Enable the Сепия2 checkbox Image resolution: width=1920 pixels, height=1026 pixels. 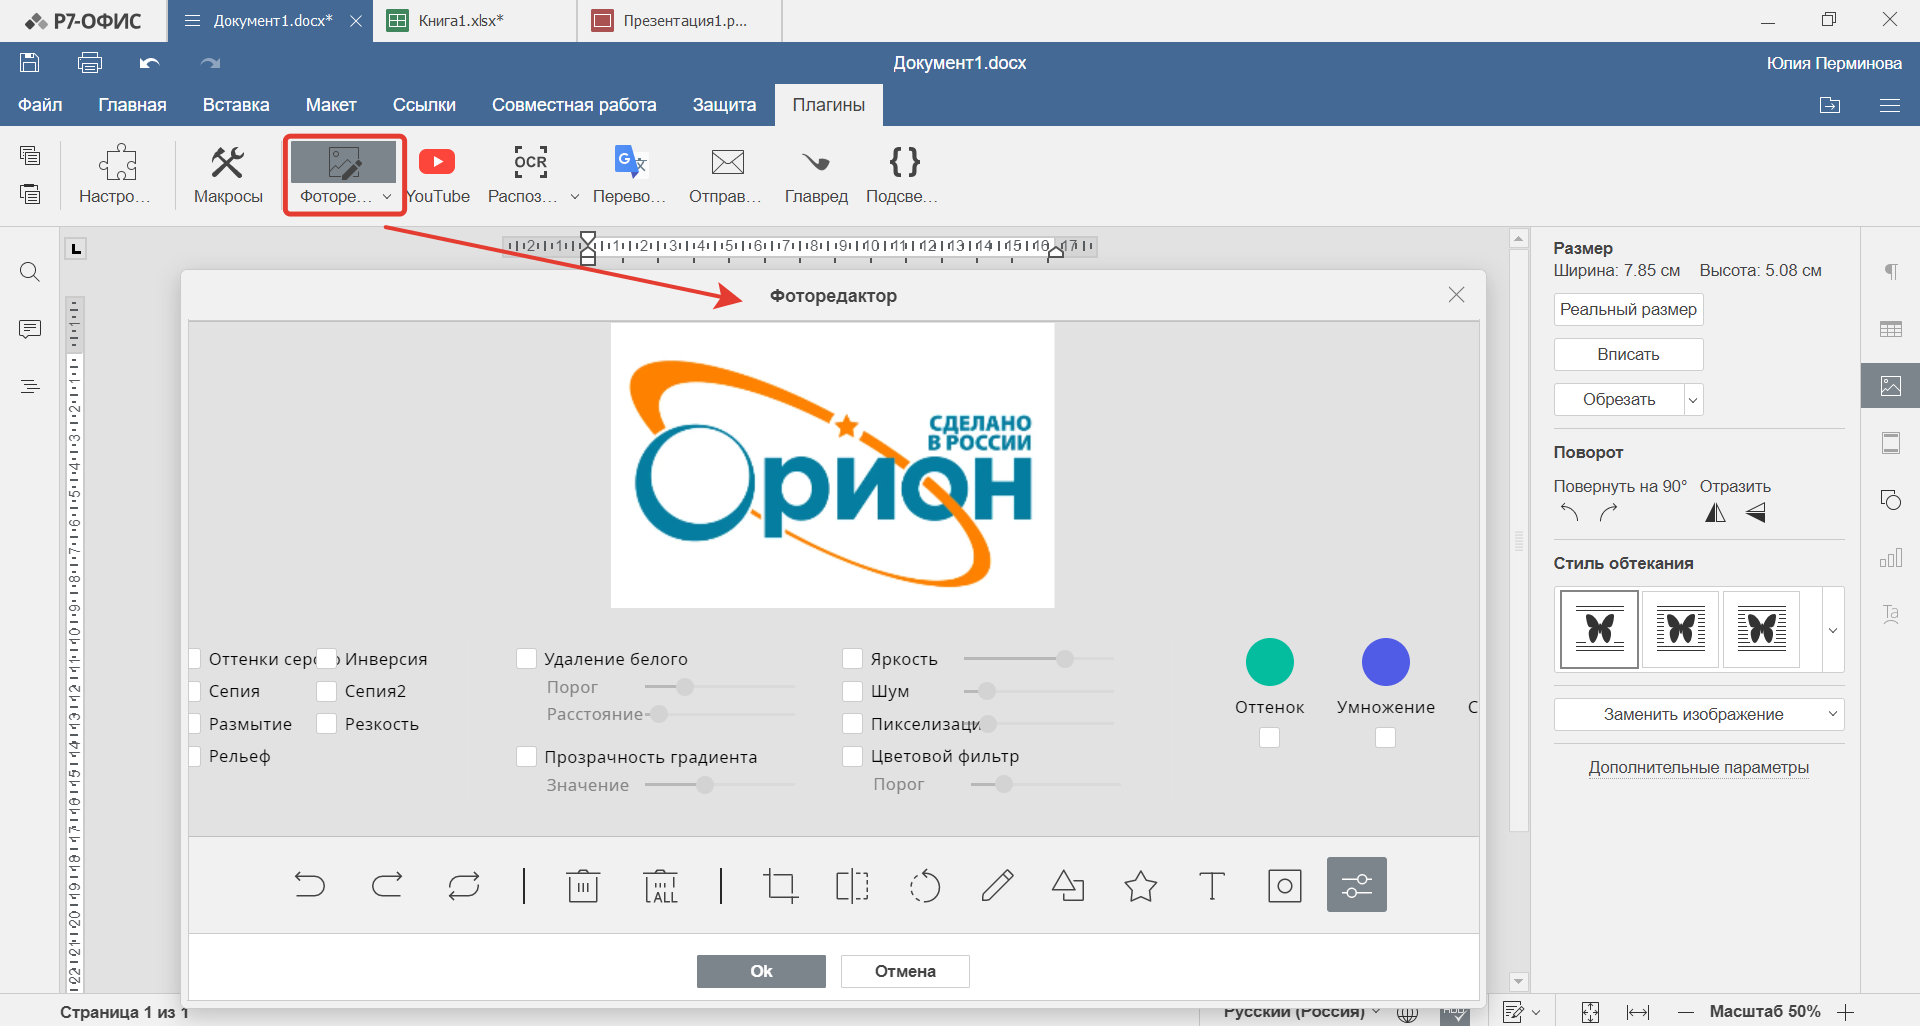(326, 691)
